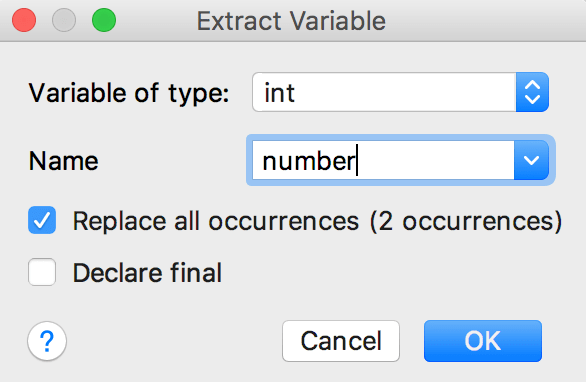Open the 'int' variable type combo box
The width and height of the screenshot is (586, 382).
coord(400,92)
